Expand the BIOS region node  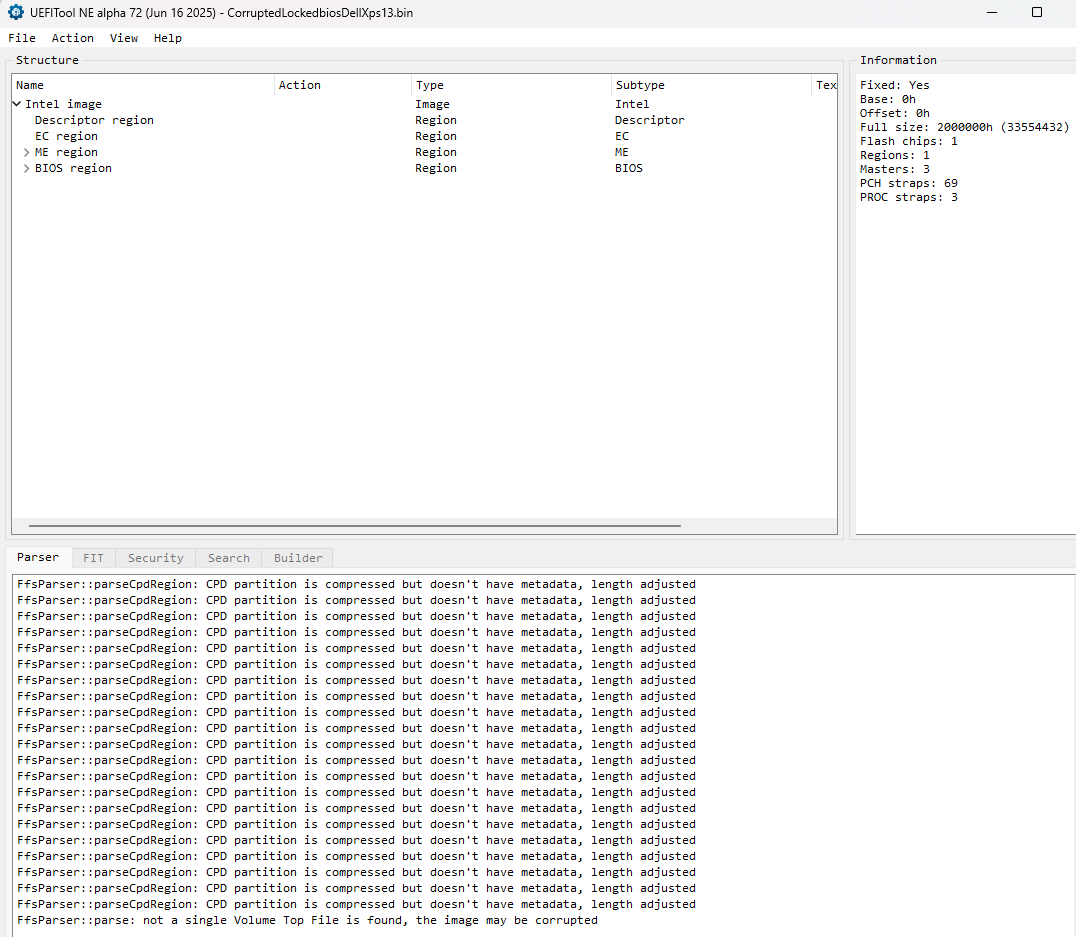click(26, 168)
